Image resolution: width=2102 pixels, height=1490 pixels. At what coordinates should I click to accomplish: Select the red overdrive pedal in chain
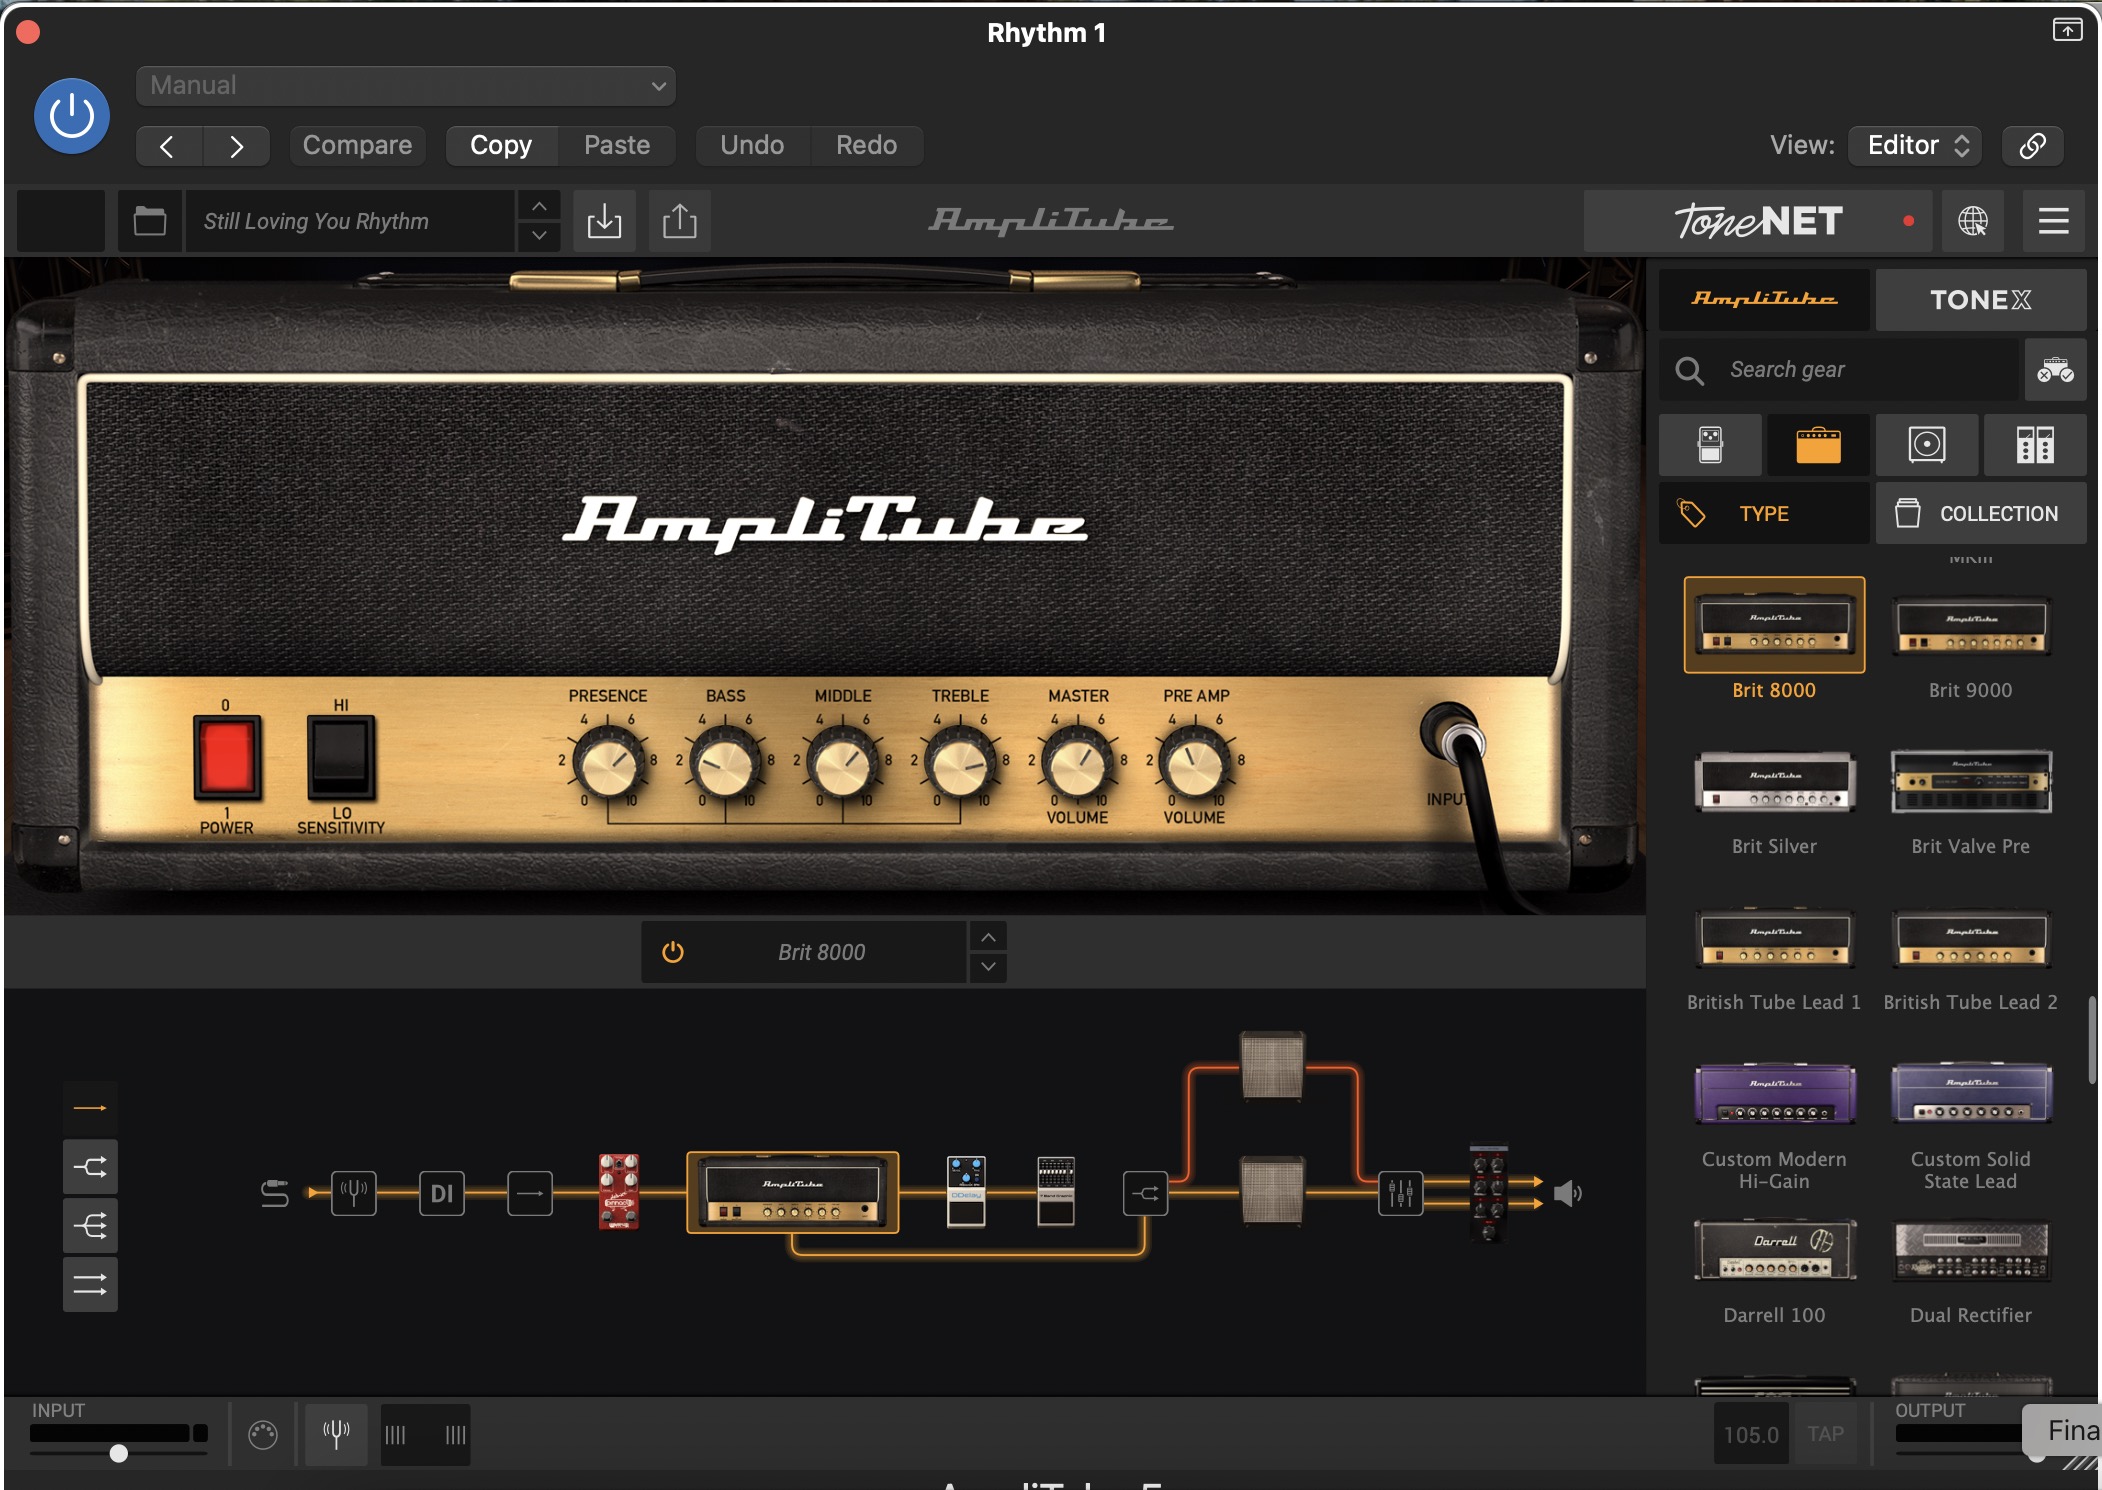[619, 1192]
